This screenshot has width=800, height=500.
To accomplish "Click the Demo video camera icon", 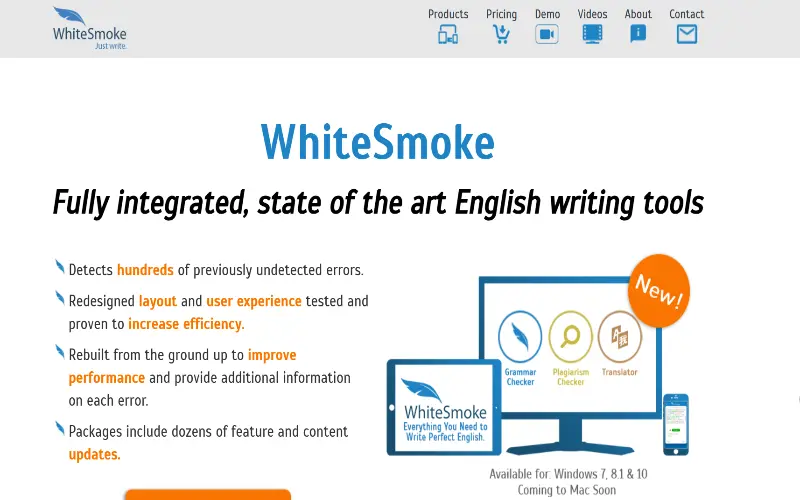I will coord(547,34).
